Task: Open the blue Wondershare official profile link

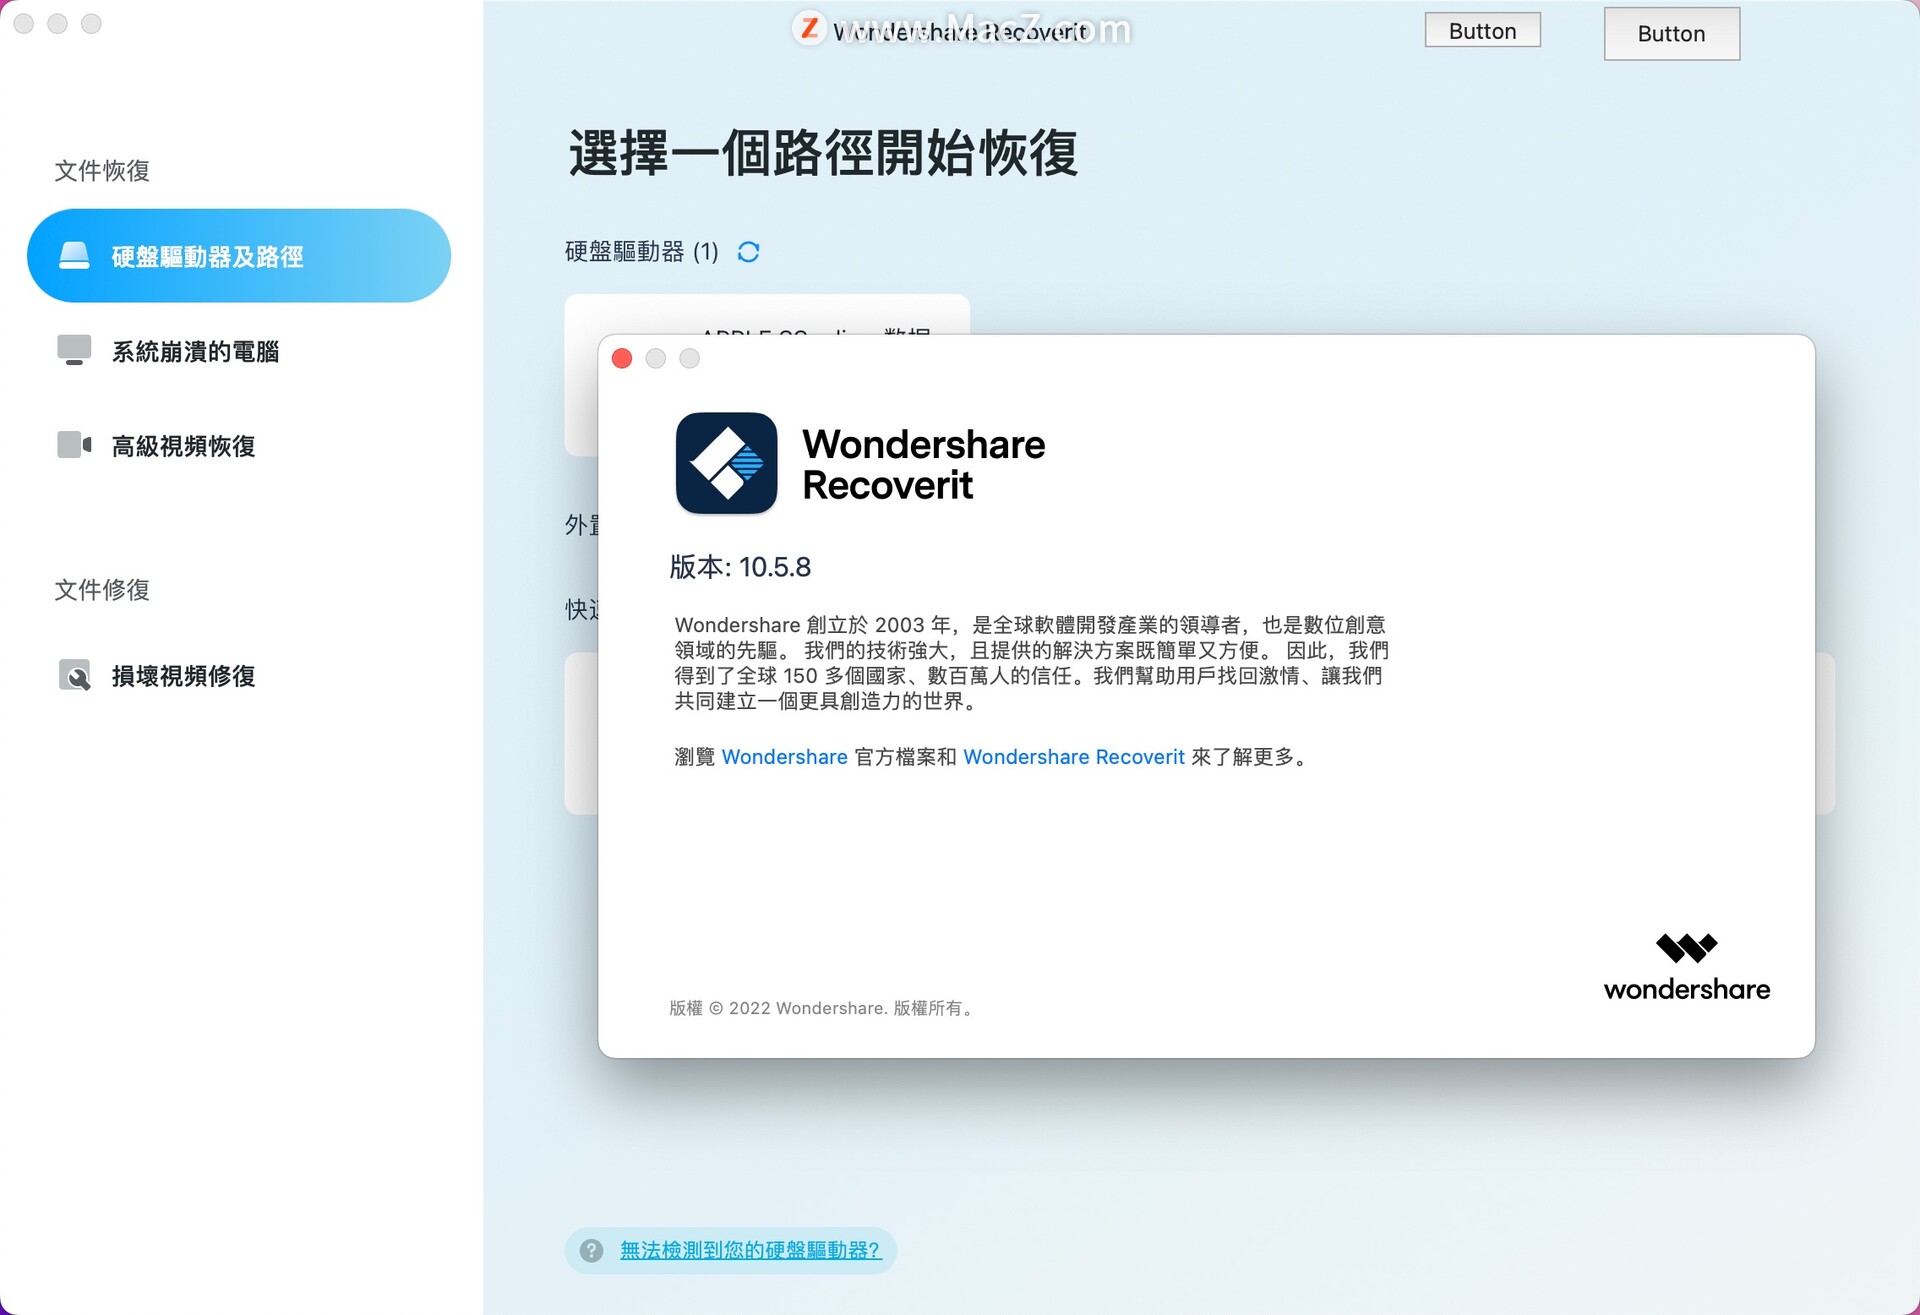Action: (784, 757)
